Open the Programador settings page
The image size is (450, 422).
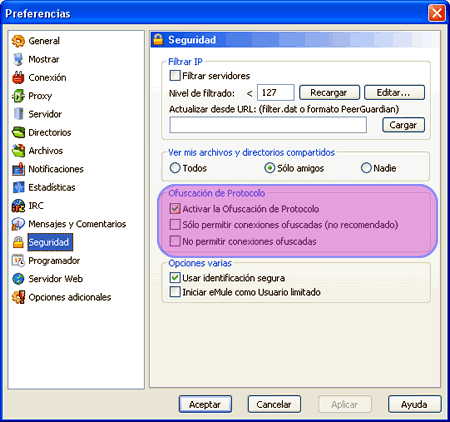(54, 261)
